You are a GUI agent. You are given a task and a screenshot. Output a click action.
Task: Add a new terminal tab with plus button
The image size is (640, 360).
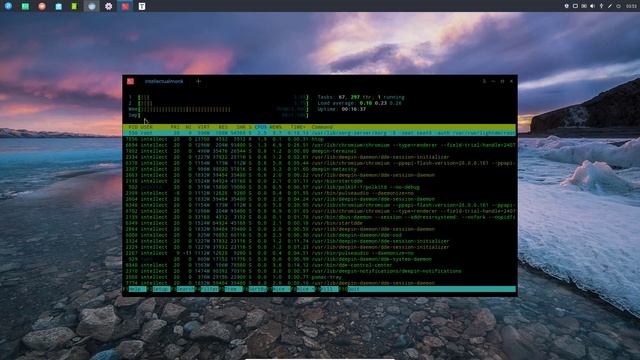tap(198, 81)
